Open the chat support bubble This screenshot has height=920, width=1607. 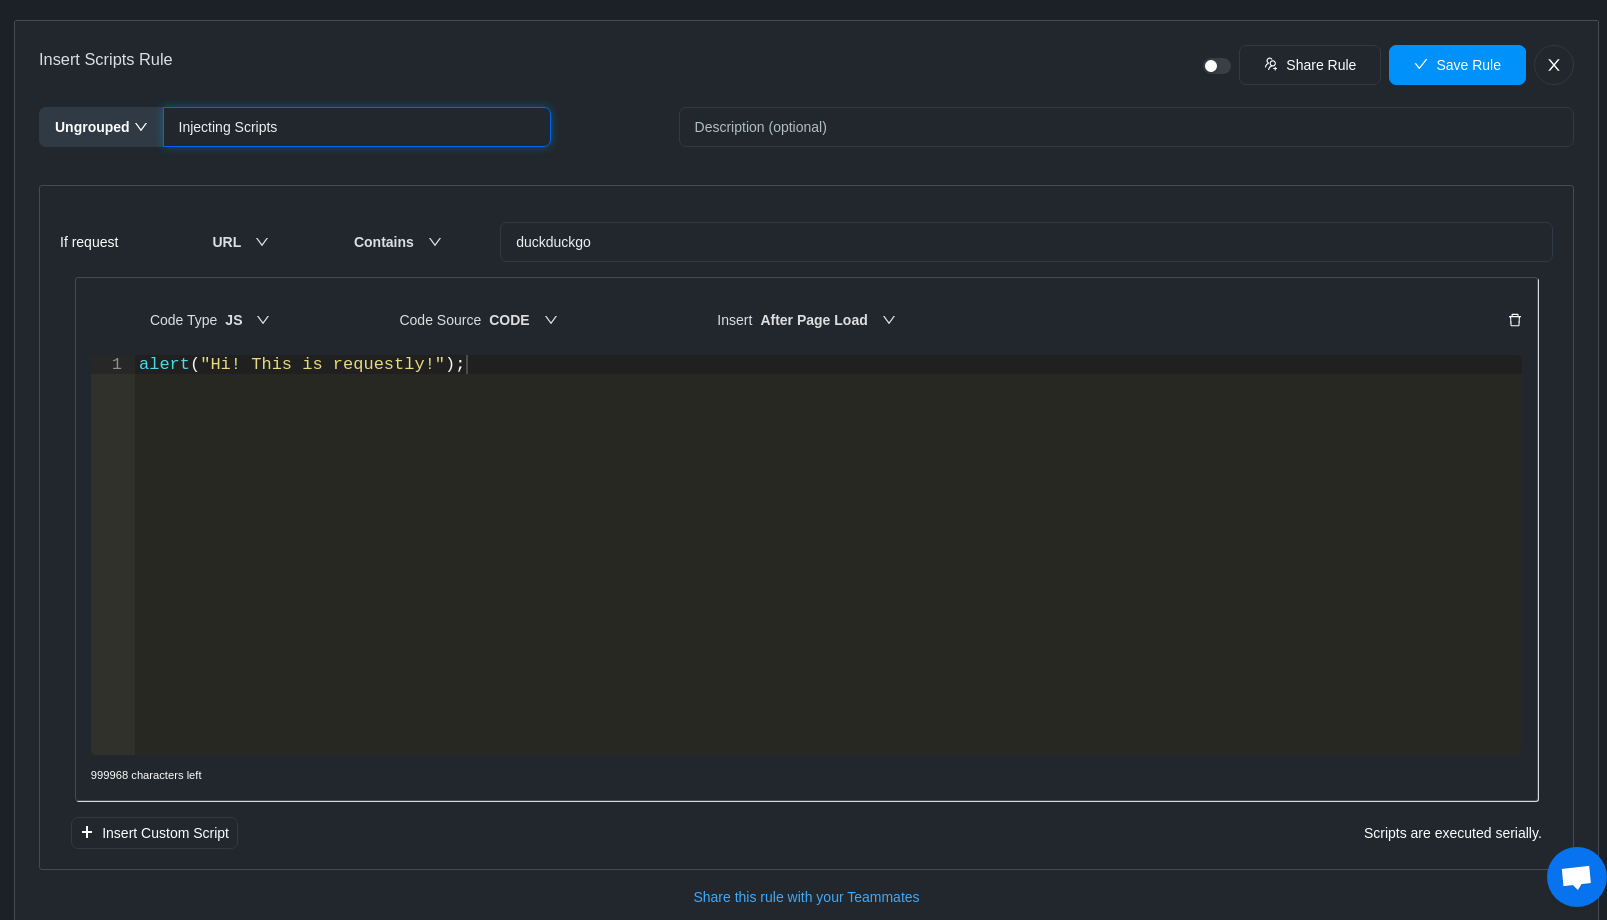pos(1576,877)
